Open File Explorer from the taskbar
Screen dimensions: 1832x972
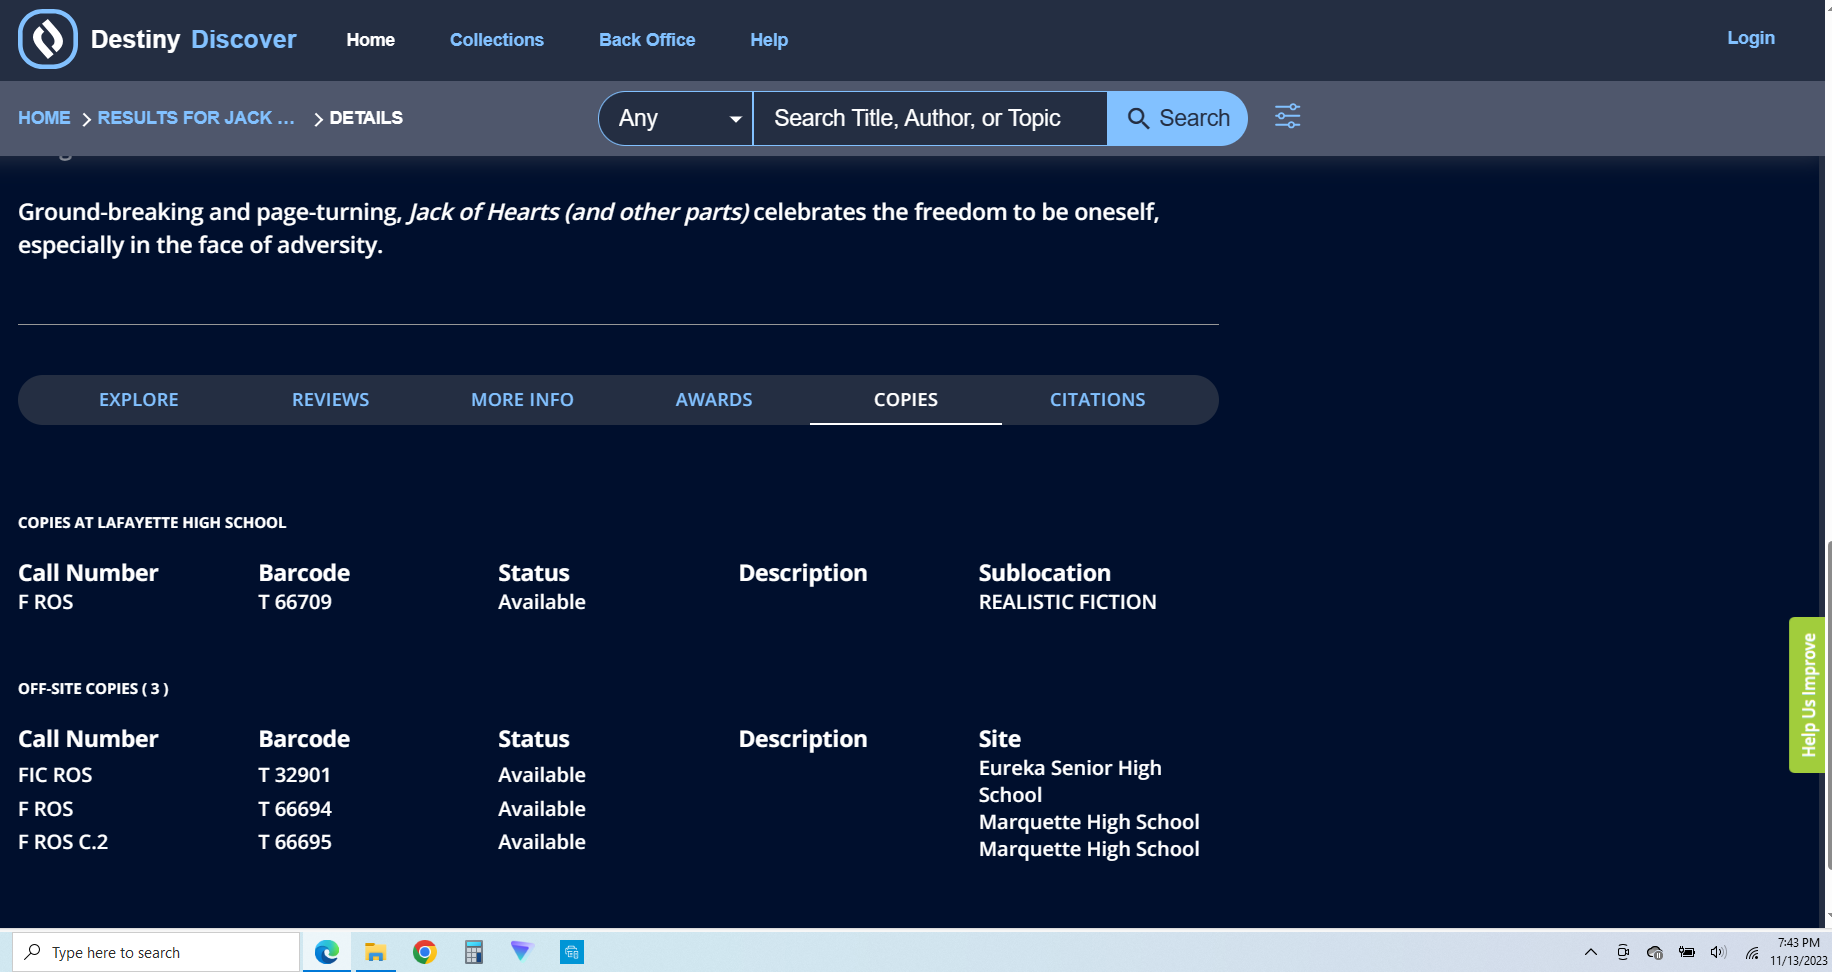[375, 952]
